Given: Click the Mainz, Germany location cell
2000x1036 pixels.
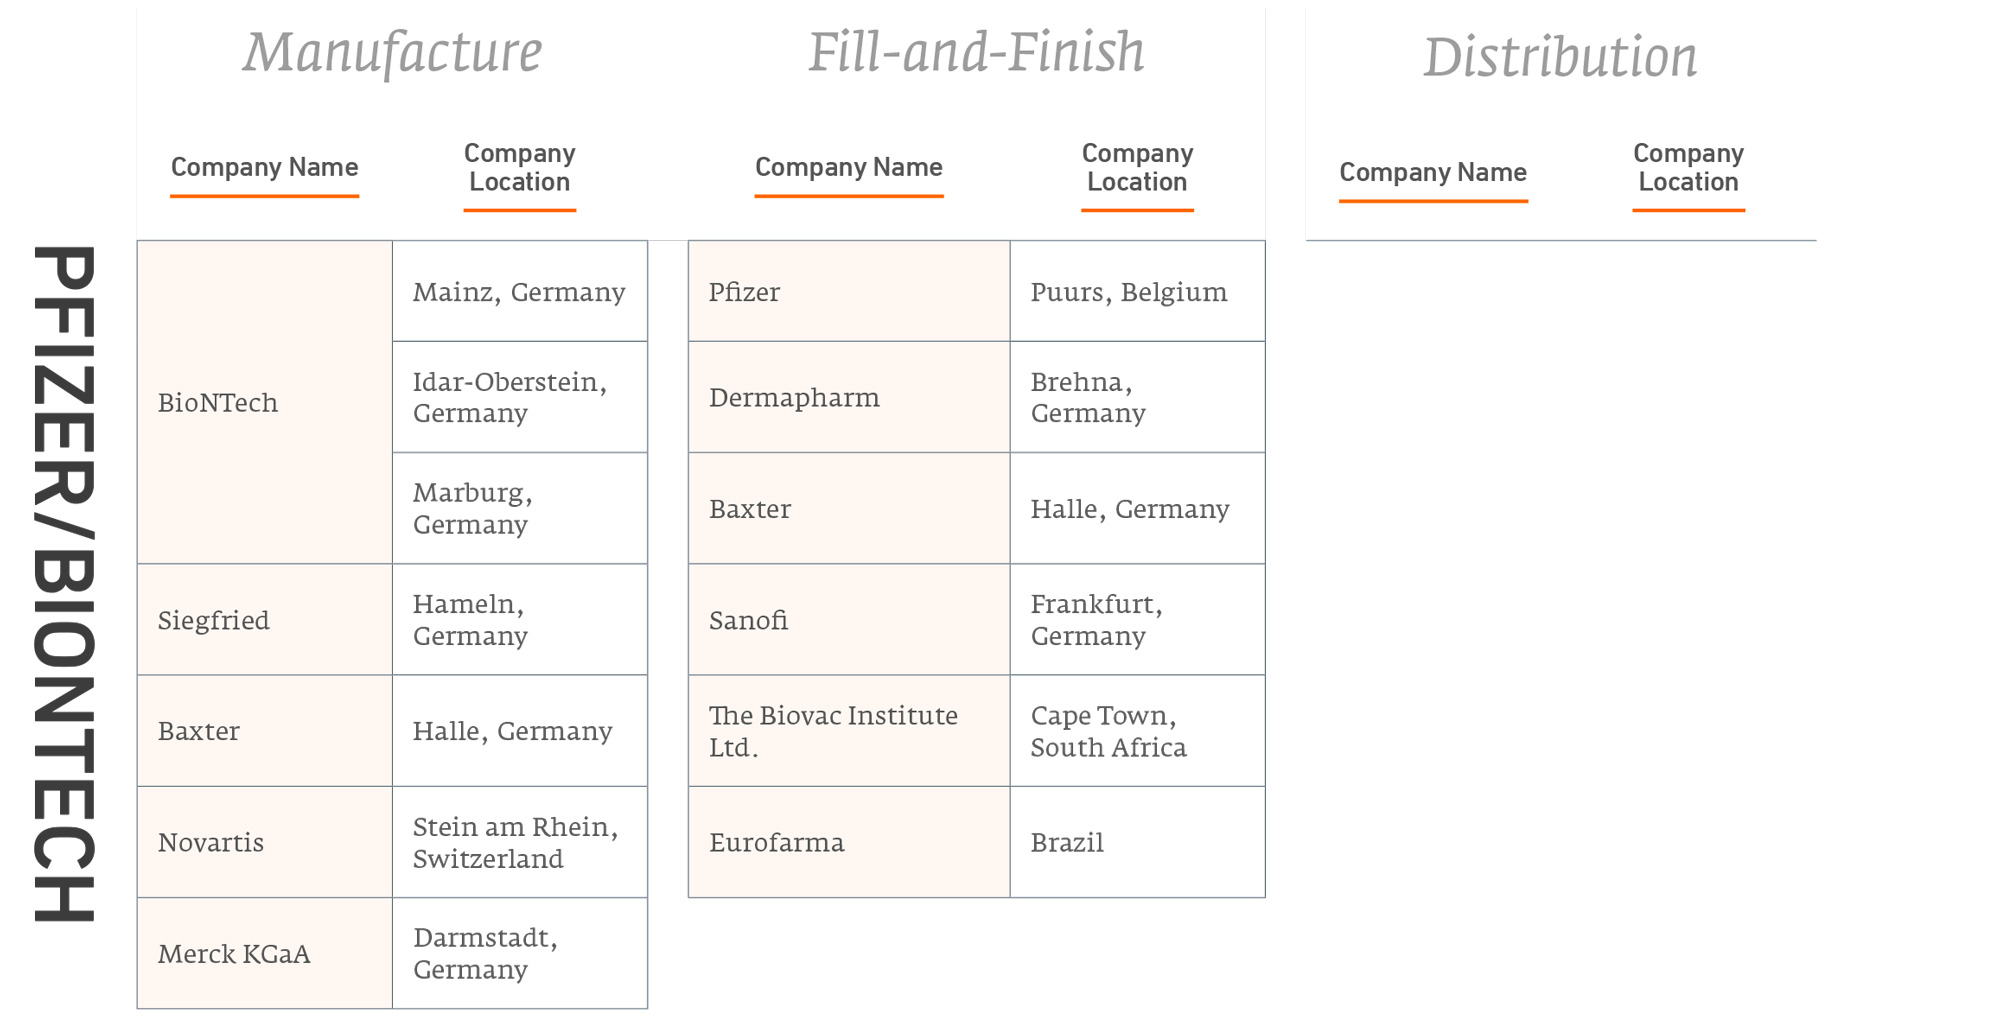Looking at the screenshot, I should (x=519, y=292).
